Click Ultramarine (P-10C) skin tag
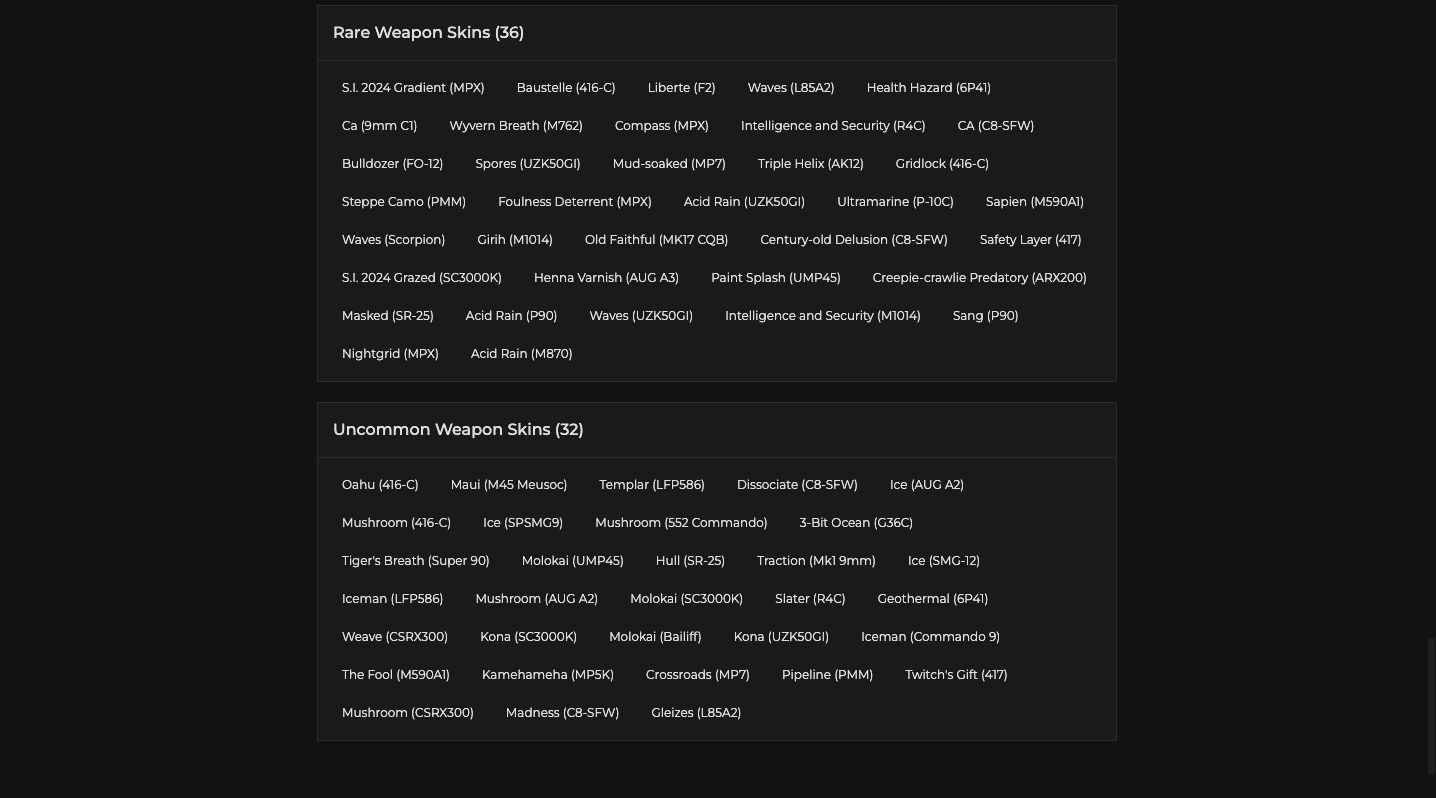Viewport: 1436px width, 798px height. tap(895, 202)
